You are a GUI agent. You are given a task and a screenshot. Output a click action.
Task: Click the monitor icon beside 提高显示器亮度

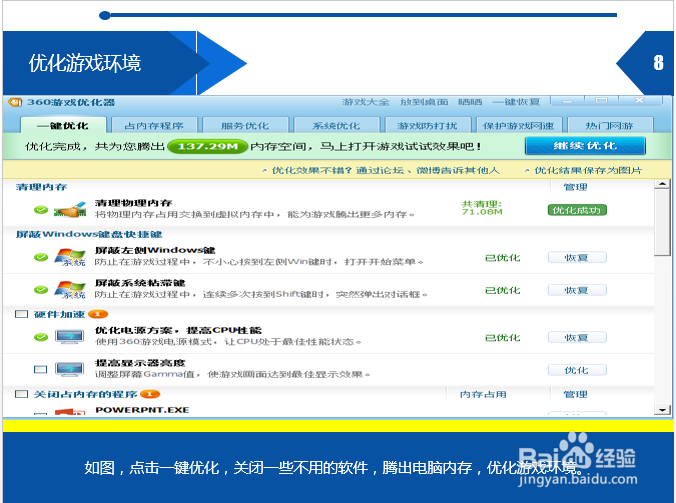click(x=69, y=369)
